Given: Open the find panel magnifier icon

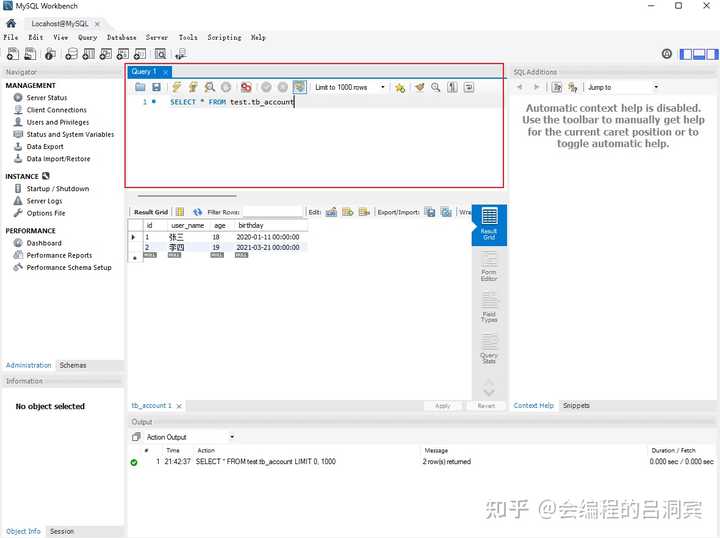Looking at the screenshot, I should (x=435, y=87).
